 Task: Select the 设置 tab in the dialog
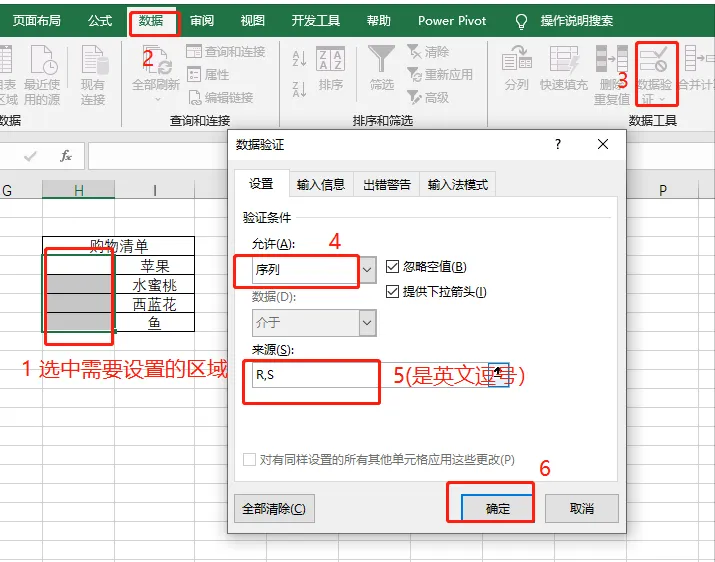point(261,184)
